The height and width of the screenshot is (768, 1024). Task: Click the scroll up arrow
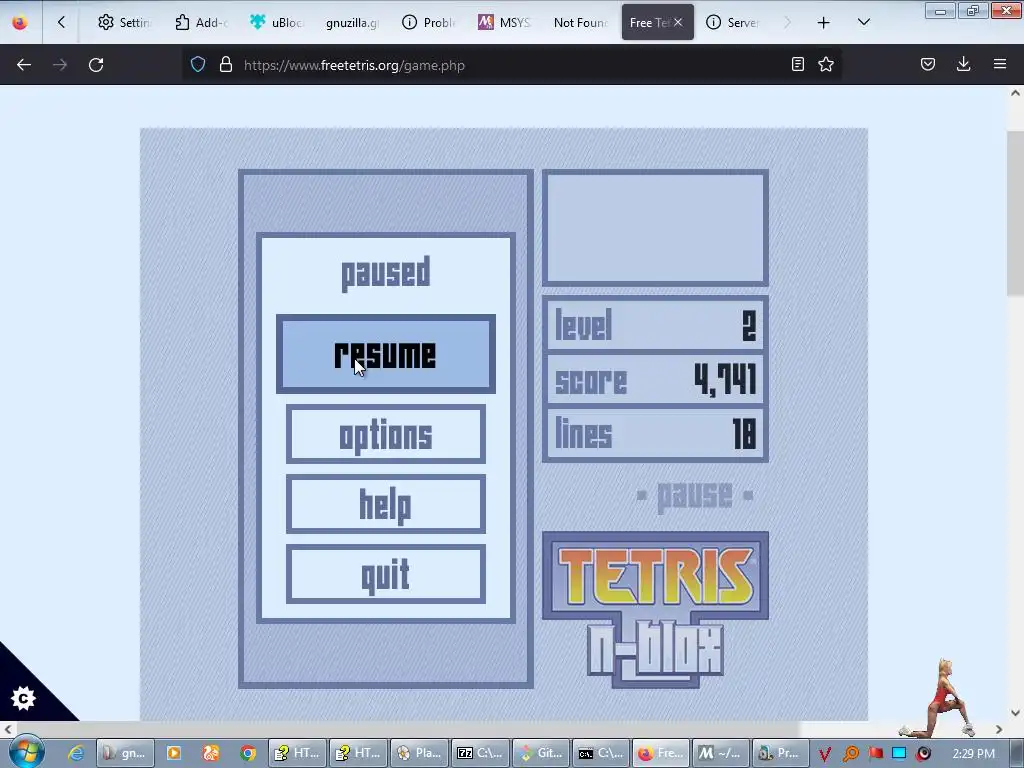coord(1015,93)
